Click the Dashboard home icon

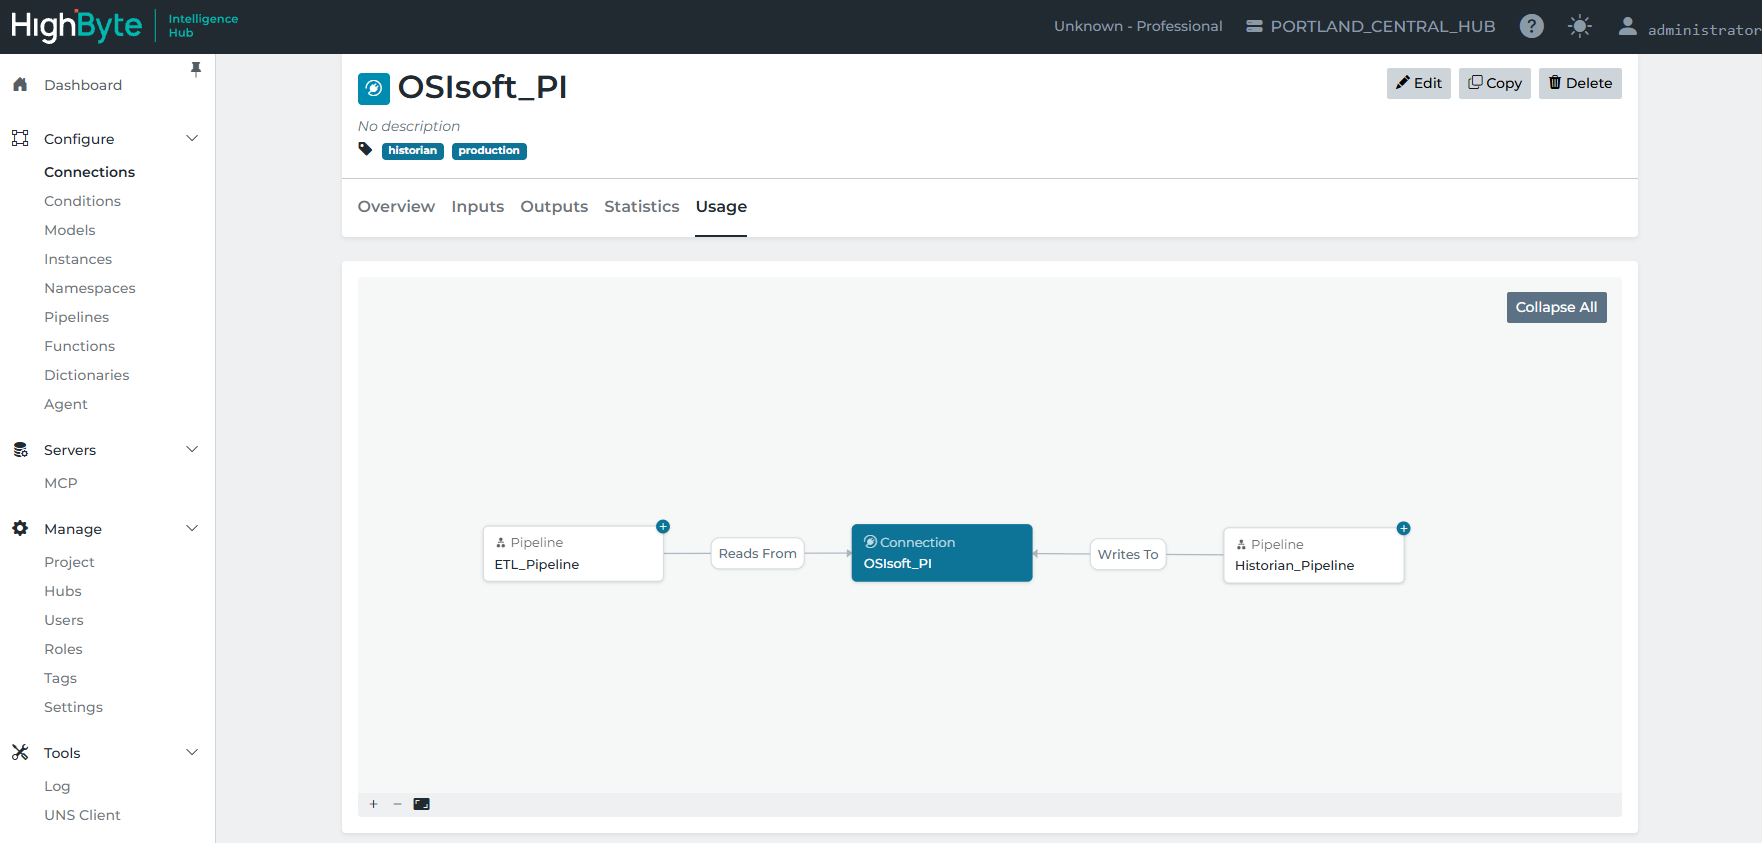click(20, 85)
